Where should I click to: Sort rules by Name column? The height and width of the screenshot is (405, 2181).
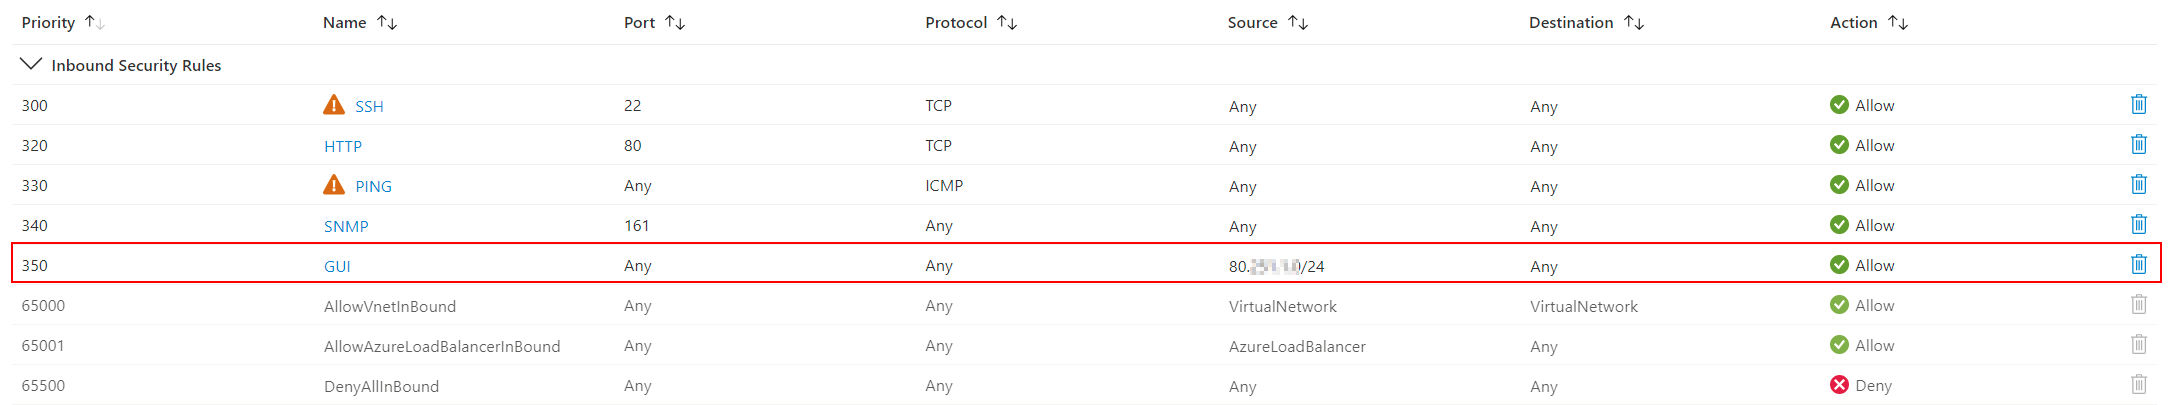(387, 22)
